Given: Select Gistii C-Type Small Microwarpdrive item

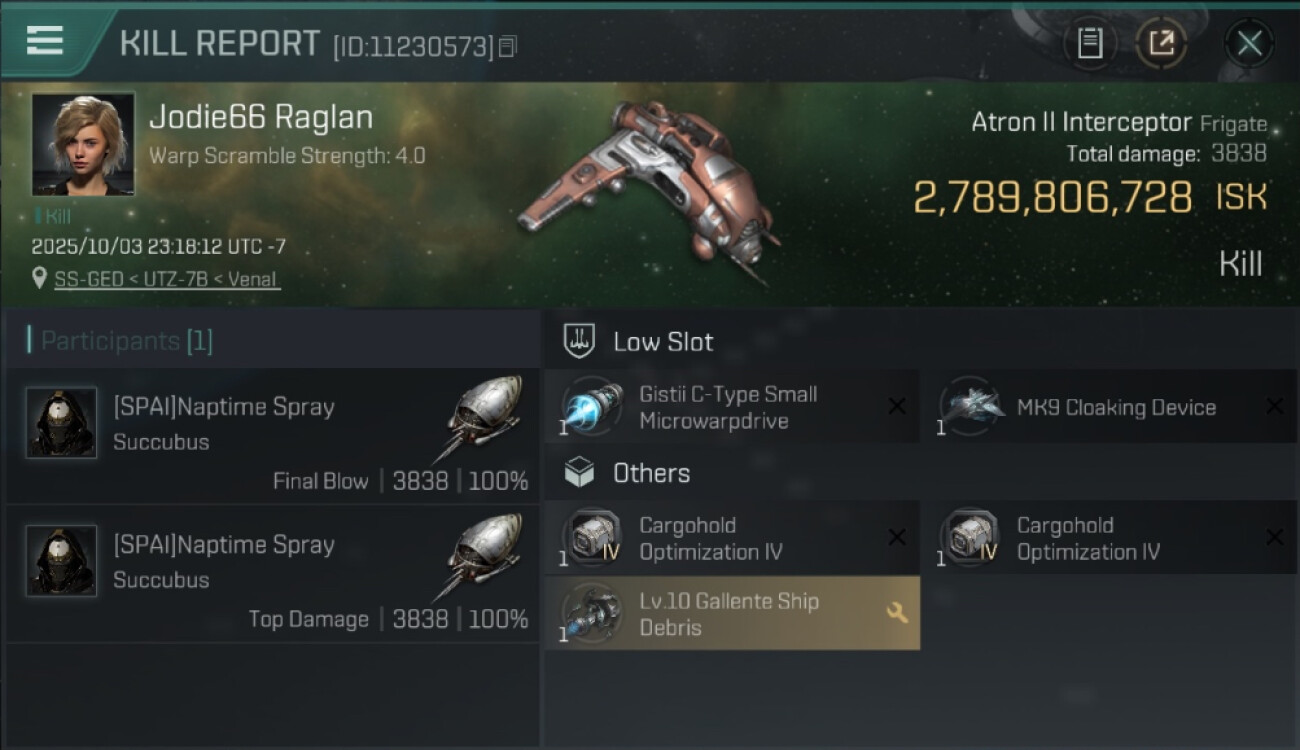Looking at the screenshot, I should pos(730,407).
